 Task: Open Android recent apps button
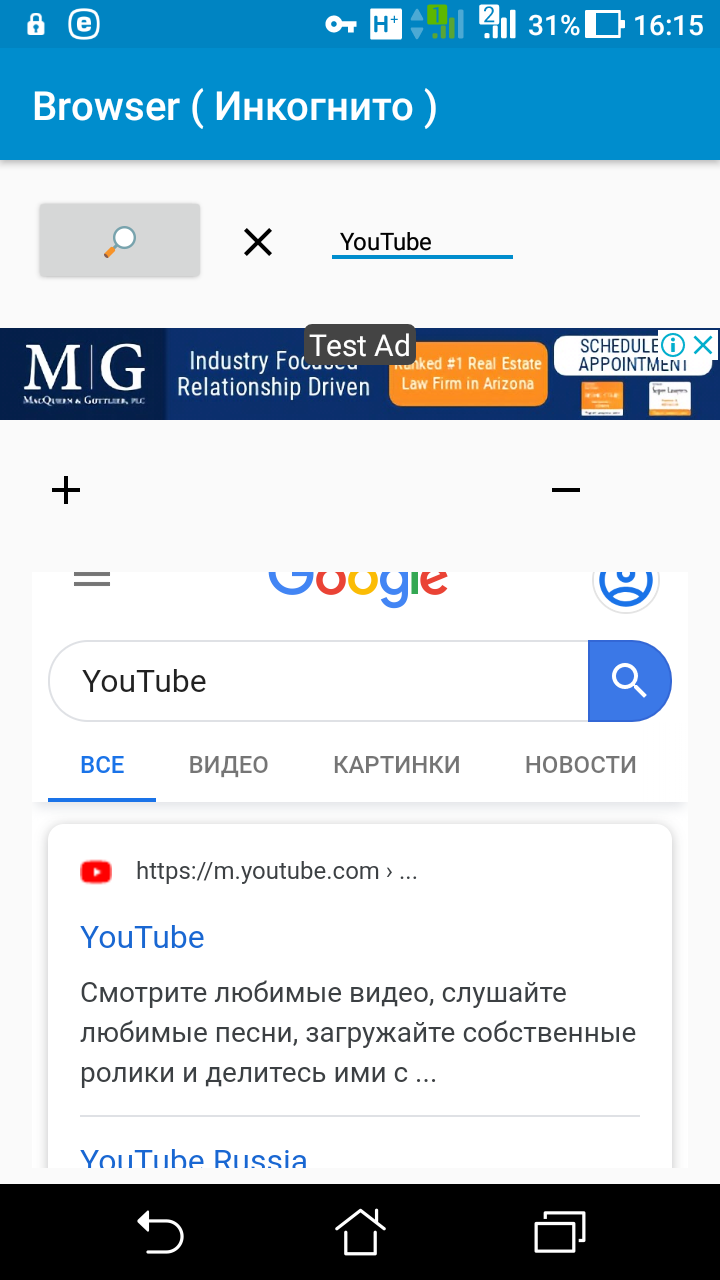[x=560, y=1232]
